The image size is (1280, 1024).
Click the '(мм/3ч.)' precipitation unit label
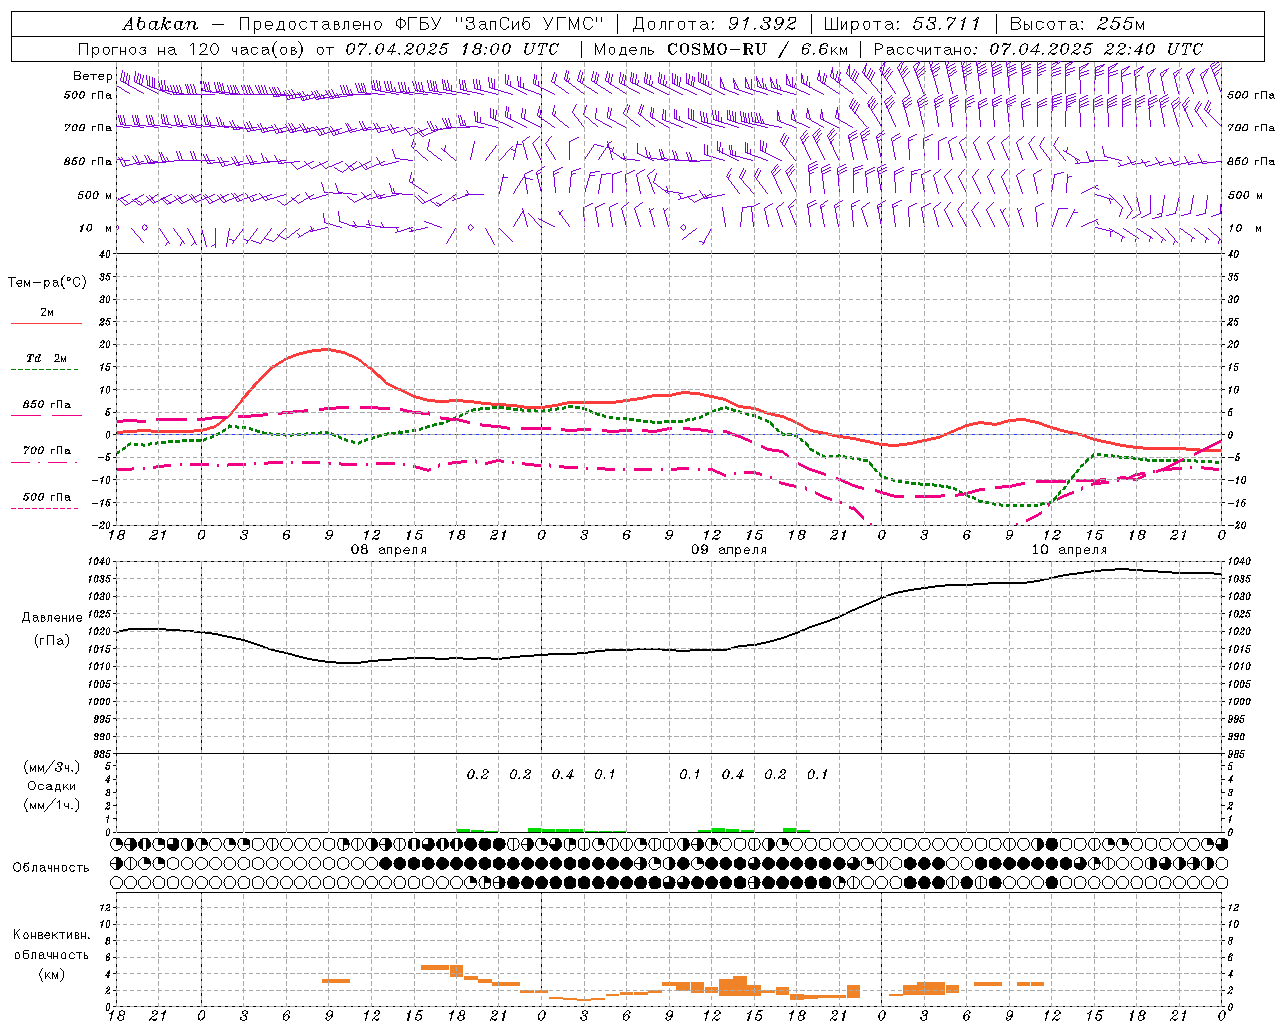pyautogui.click(x=51, y=767)
